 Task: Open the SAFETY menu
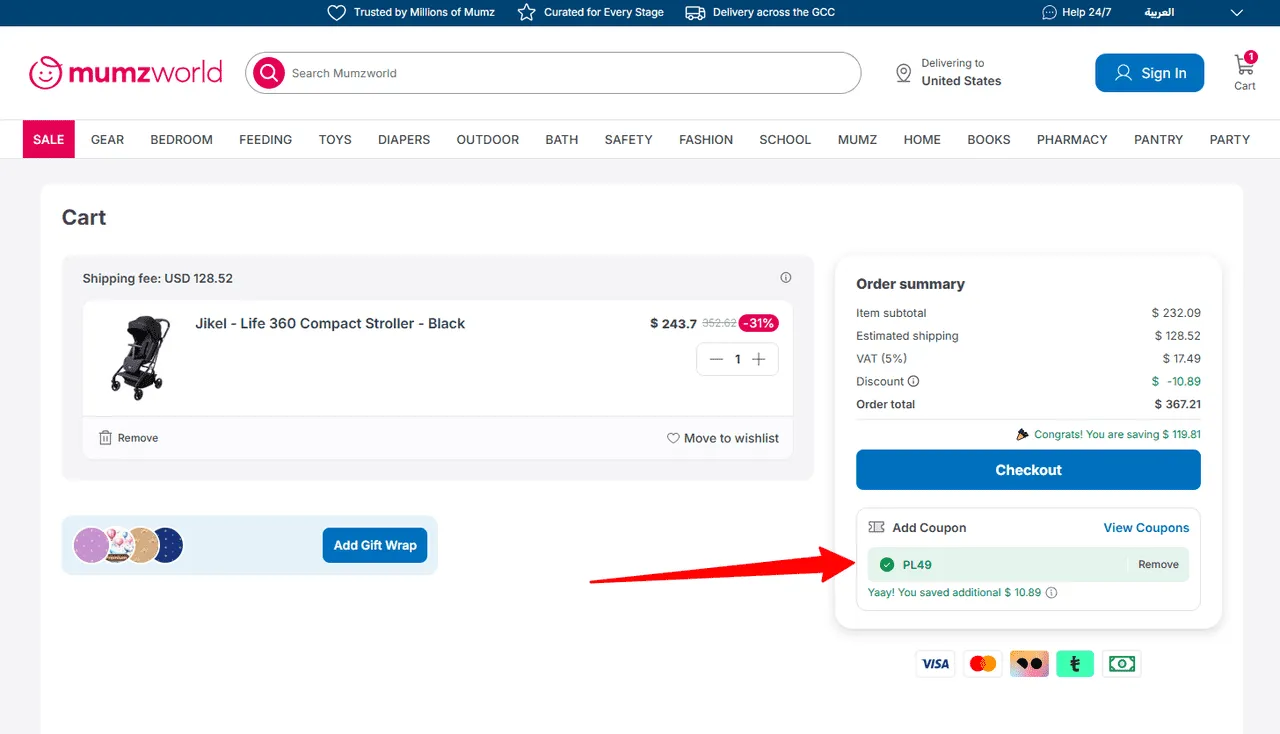pyautogui.click(x=629, y=139)
